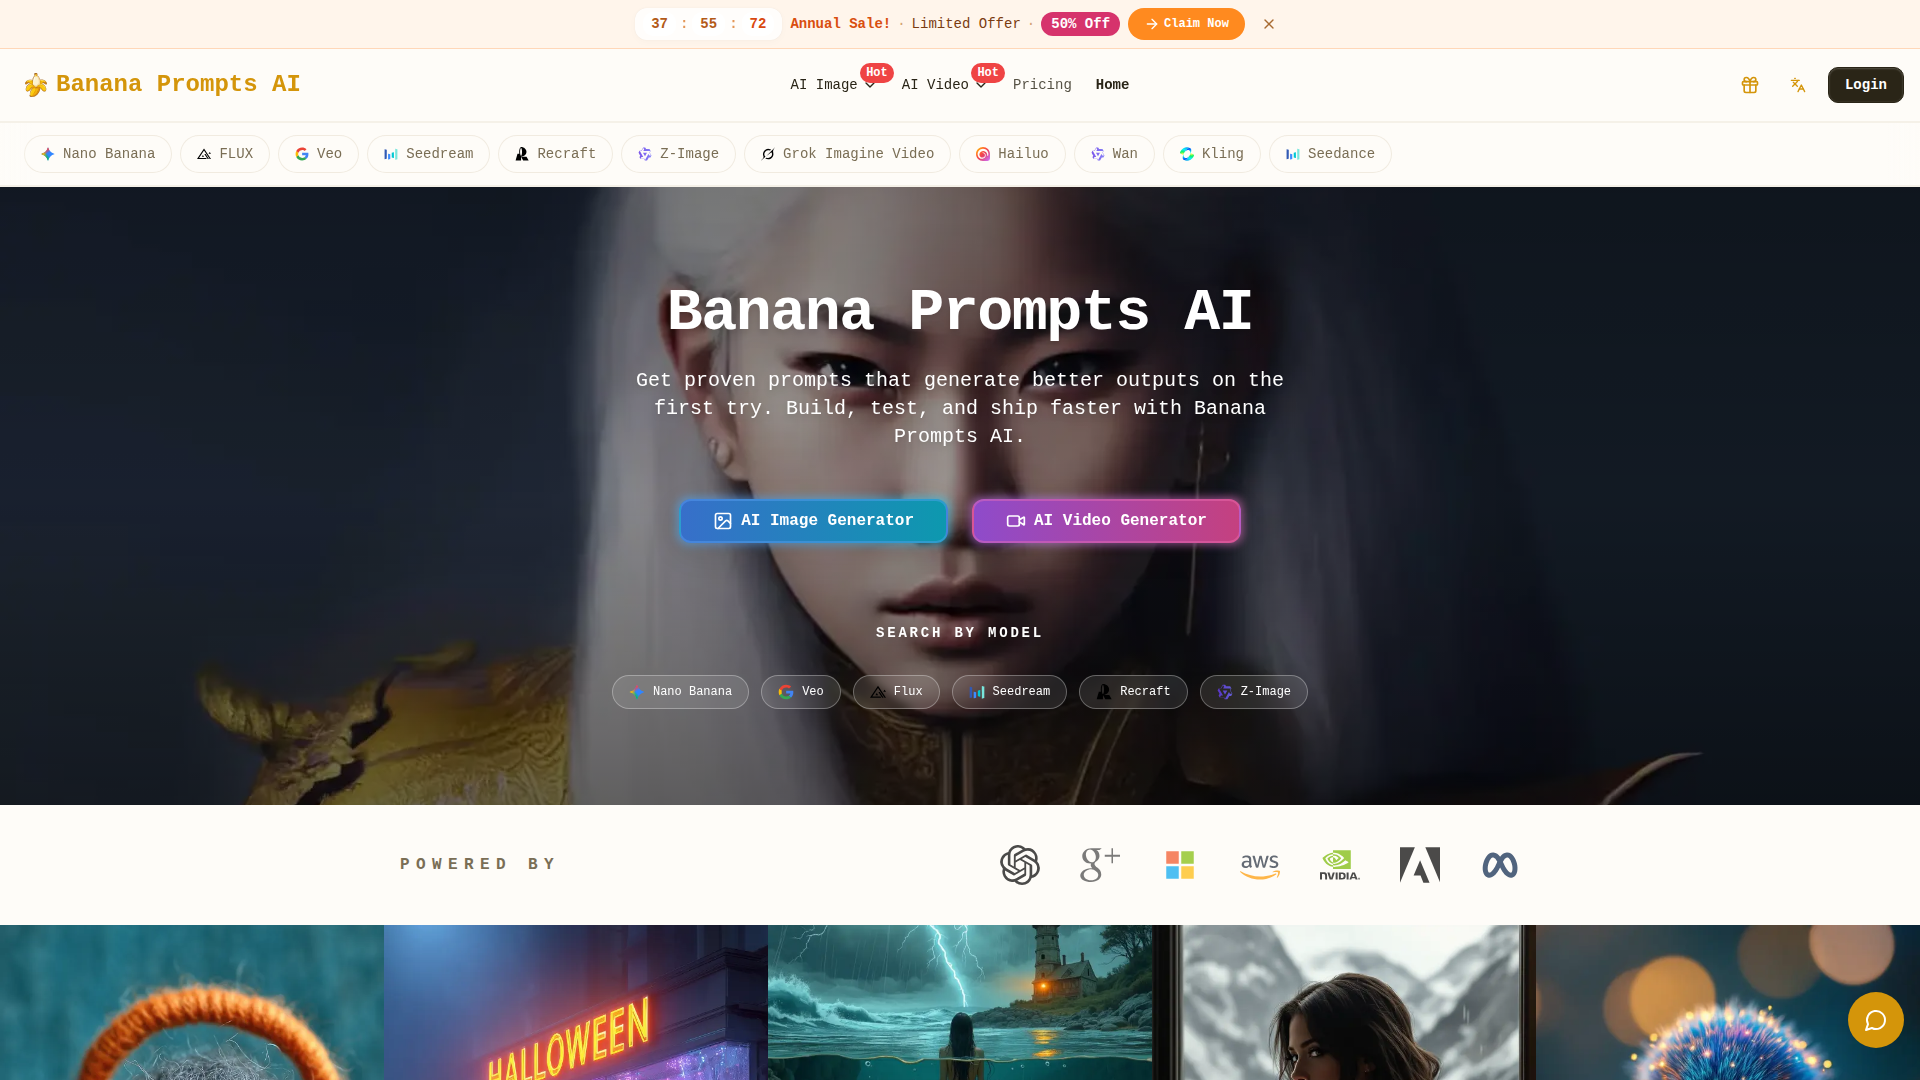
Task: Select Grok Imagine Video model chip
Action: click(x=847, y=154)
